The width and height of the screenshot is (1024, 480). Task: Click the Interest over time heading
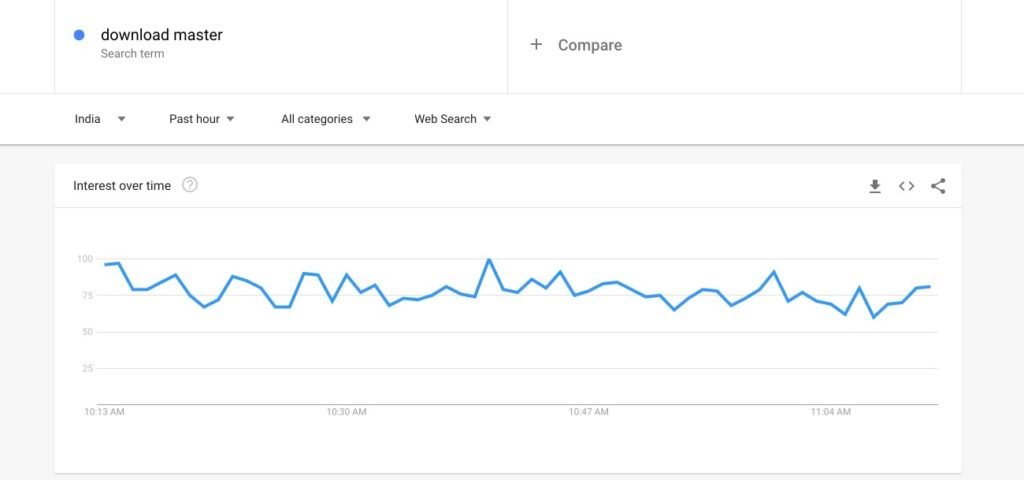coord(122,185)
